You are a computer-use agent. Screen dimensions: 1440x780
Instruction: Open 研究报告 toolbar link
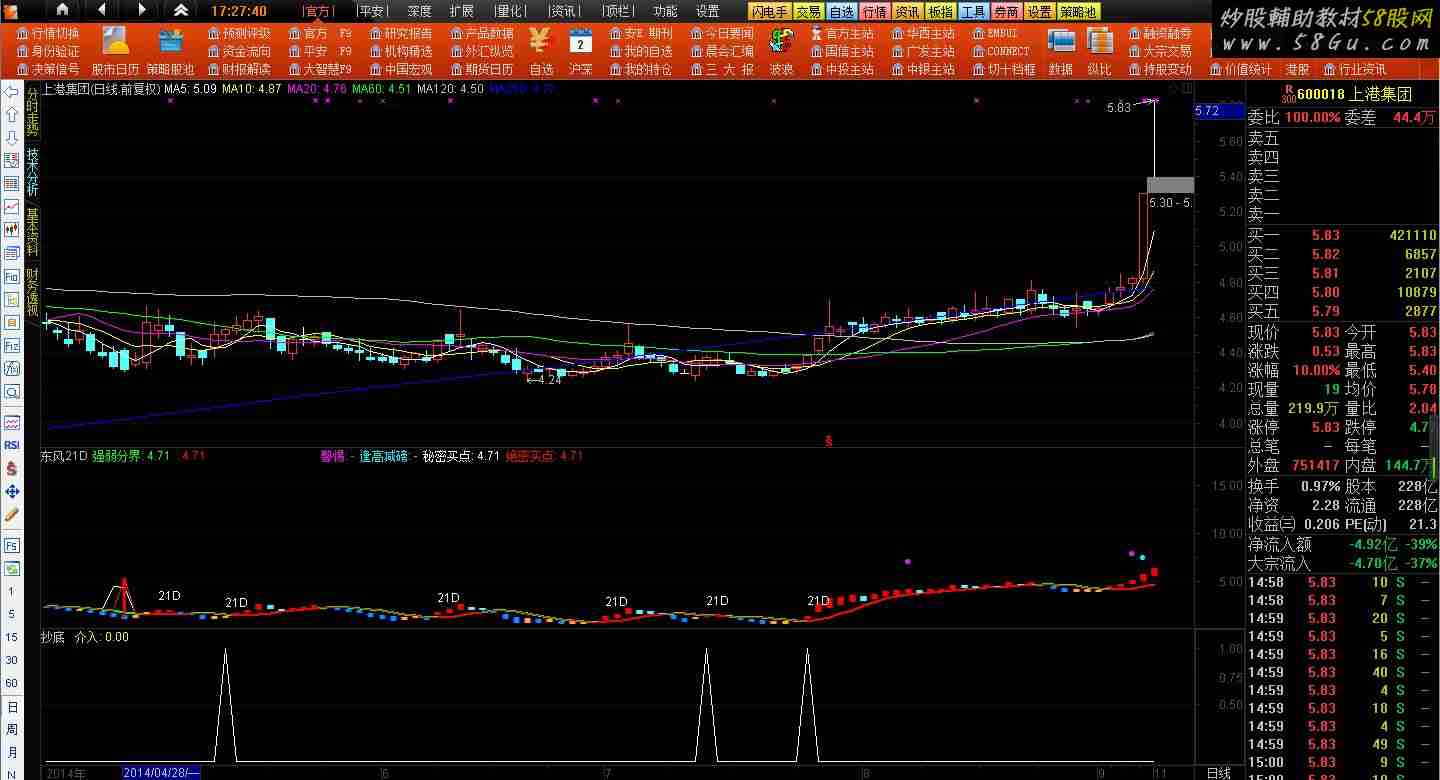(x=401, y=33)
